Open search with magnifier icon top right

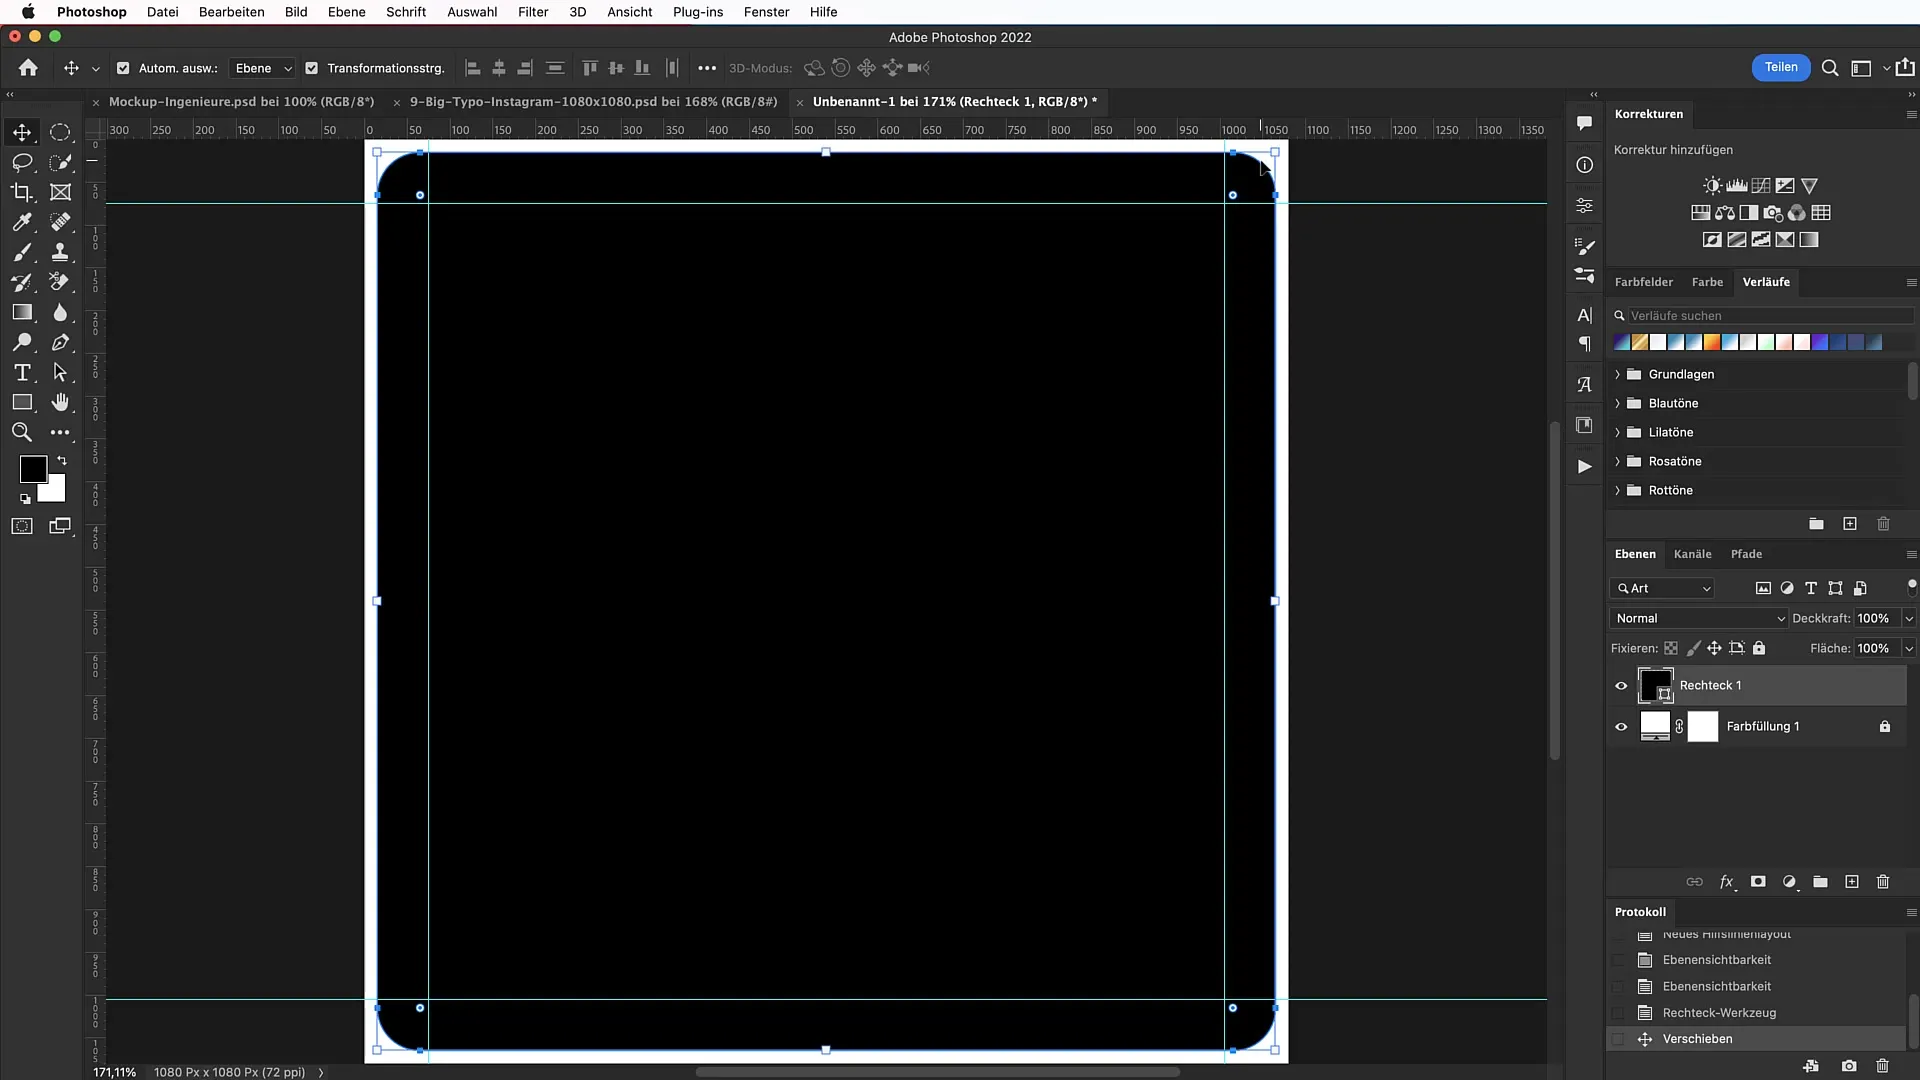pos(1830,68)
